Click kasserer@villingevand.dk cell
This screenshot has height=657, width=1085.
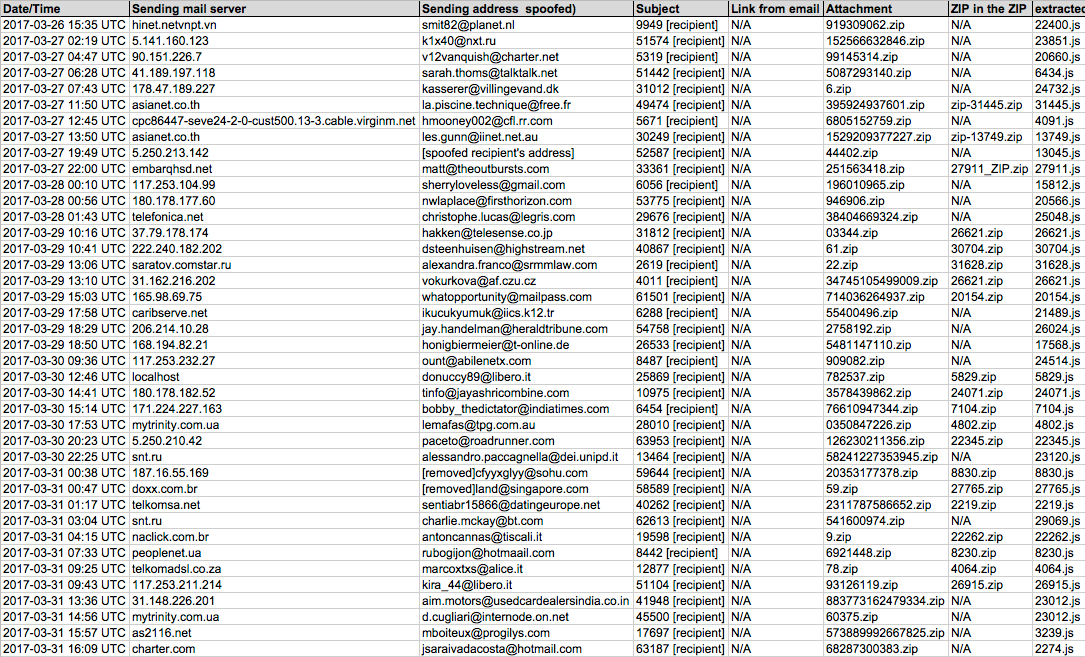tap(526, 89)
